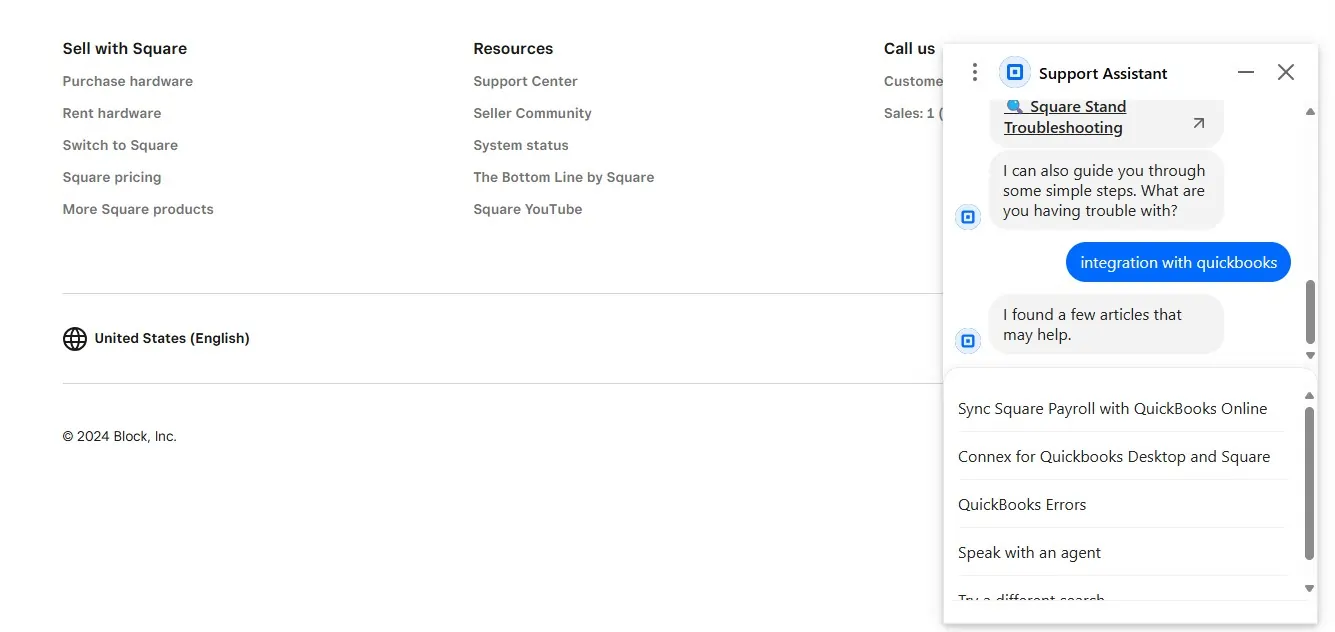Change region via United States (English)
Viewport: 1335px width, 632px height.
[172, 338]
